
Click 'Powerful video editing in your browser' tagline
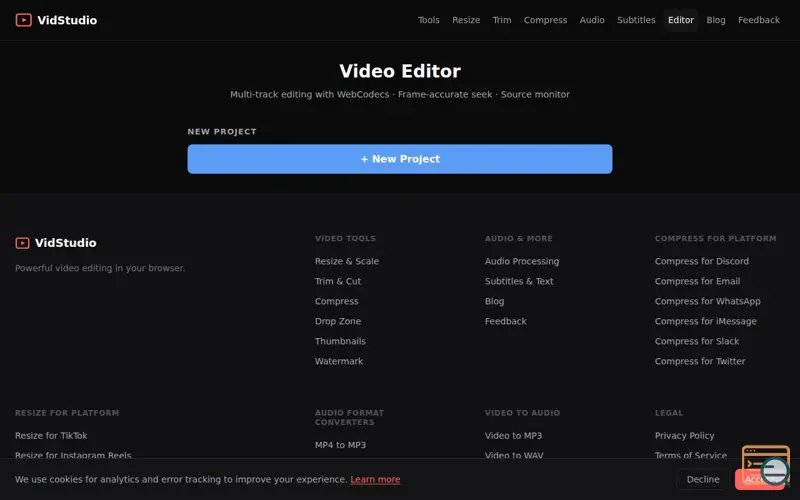coord(100,268)
